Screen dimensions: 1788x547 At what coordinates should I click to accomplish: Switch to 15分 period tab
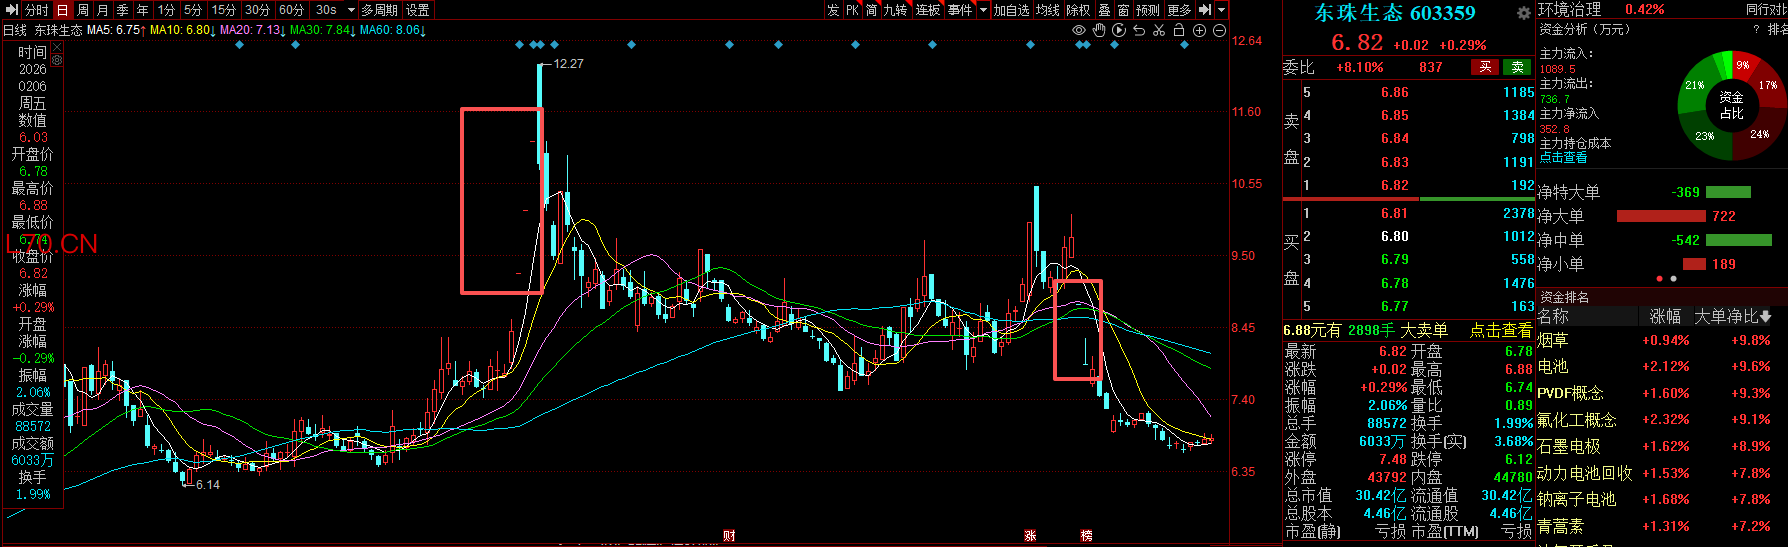[224, 10]
